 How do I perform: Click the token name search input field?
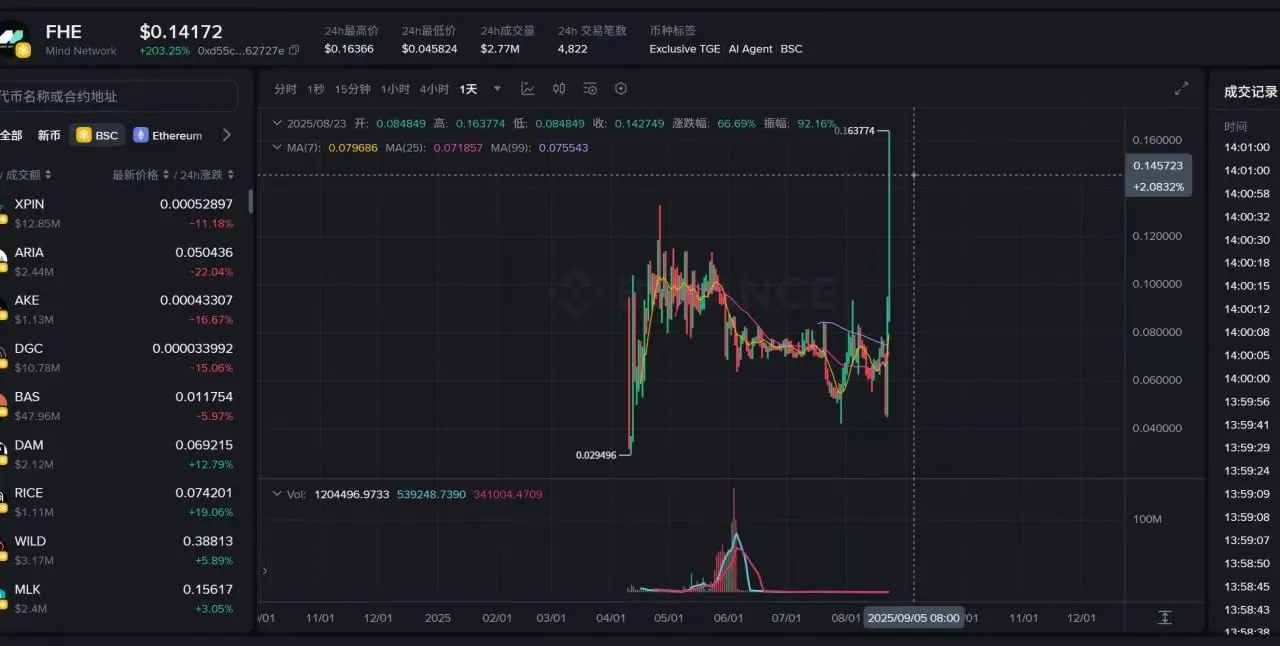[120, 96]
